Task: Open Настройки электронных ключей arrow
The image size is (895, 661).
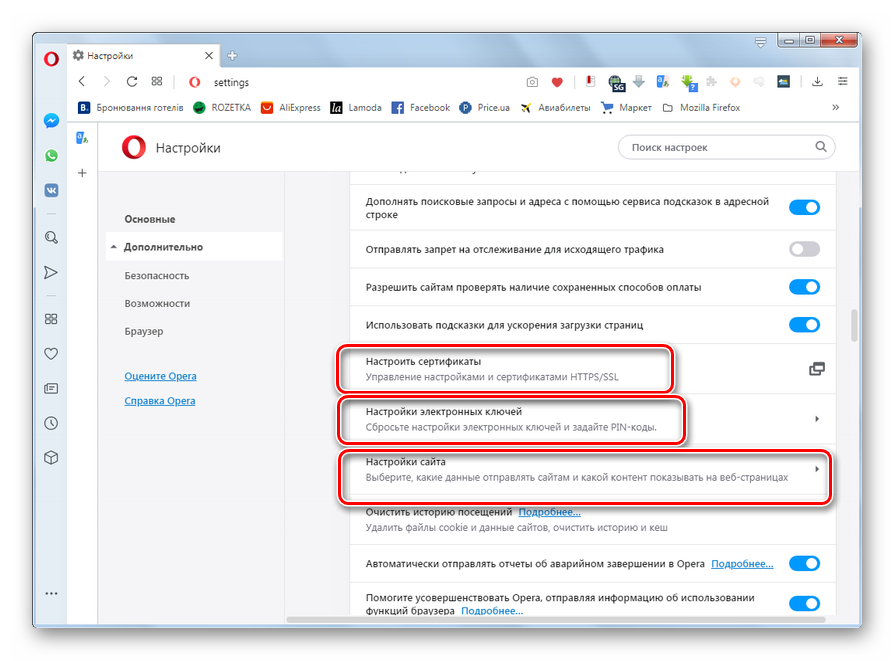Action: click(817, 419)
